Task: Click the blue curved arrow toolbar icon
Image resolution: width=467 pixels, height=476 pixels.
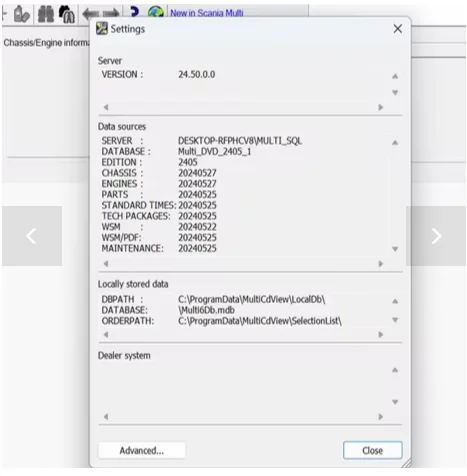Action: coord(135,12)
